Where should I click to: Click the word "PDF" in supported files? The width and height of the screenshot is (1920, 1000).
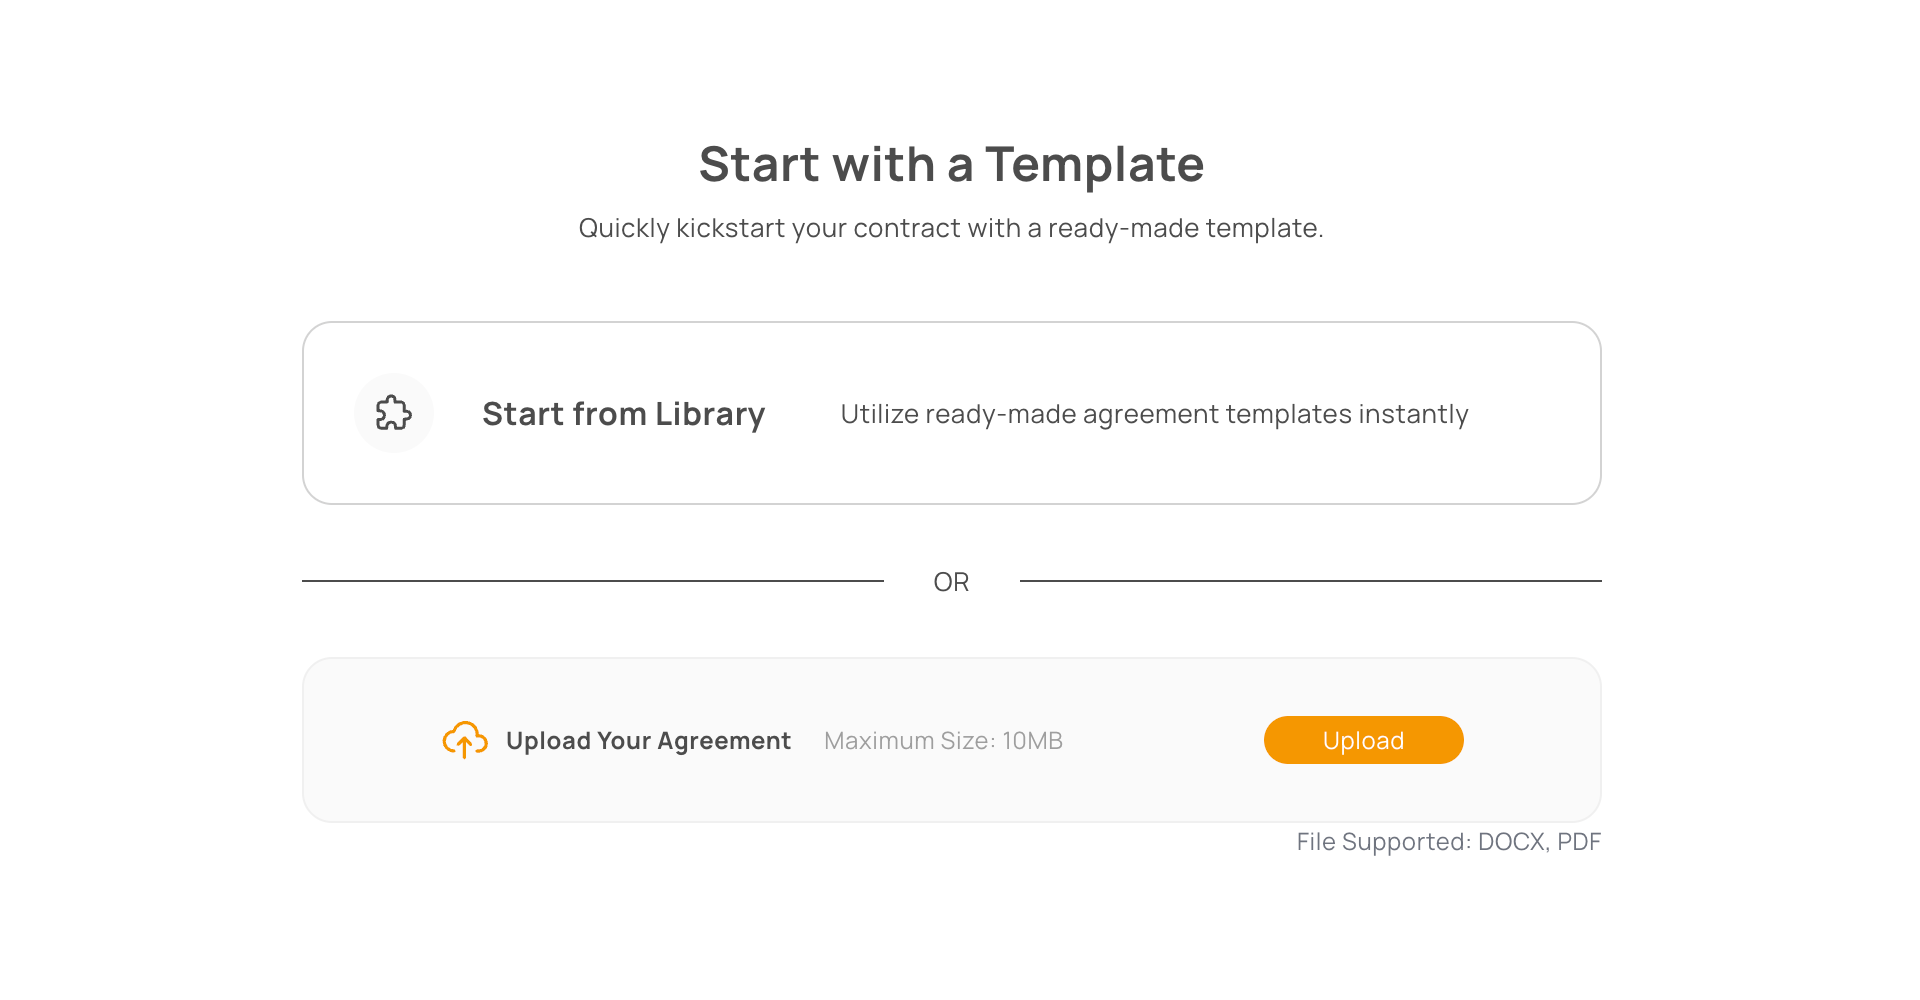point(1579,842)
